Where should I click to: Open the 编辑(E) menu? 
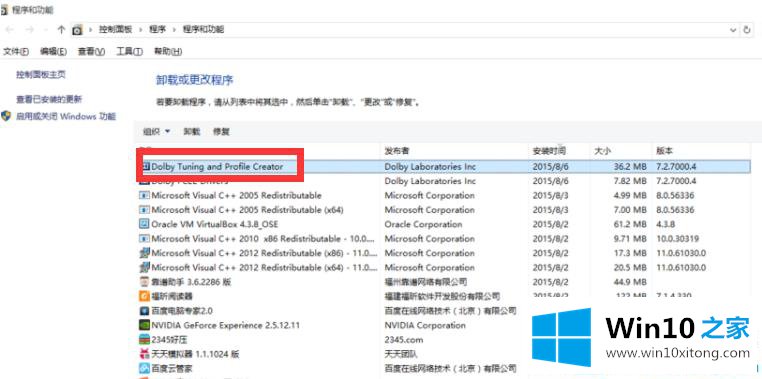[x=53, y=51]
